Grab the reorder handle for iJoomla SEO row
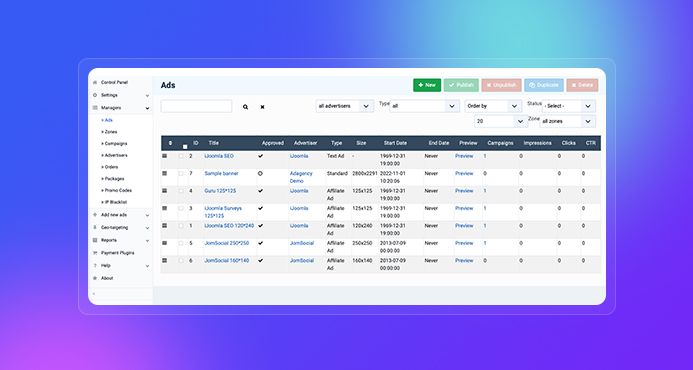The height and width of the screenshot is (370, 693). pos(164,156)
